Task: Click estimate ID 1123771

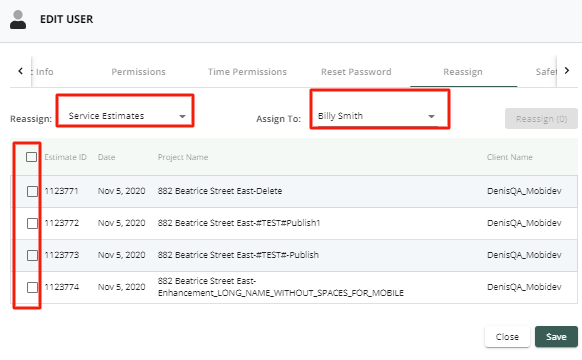Action: 62,191
